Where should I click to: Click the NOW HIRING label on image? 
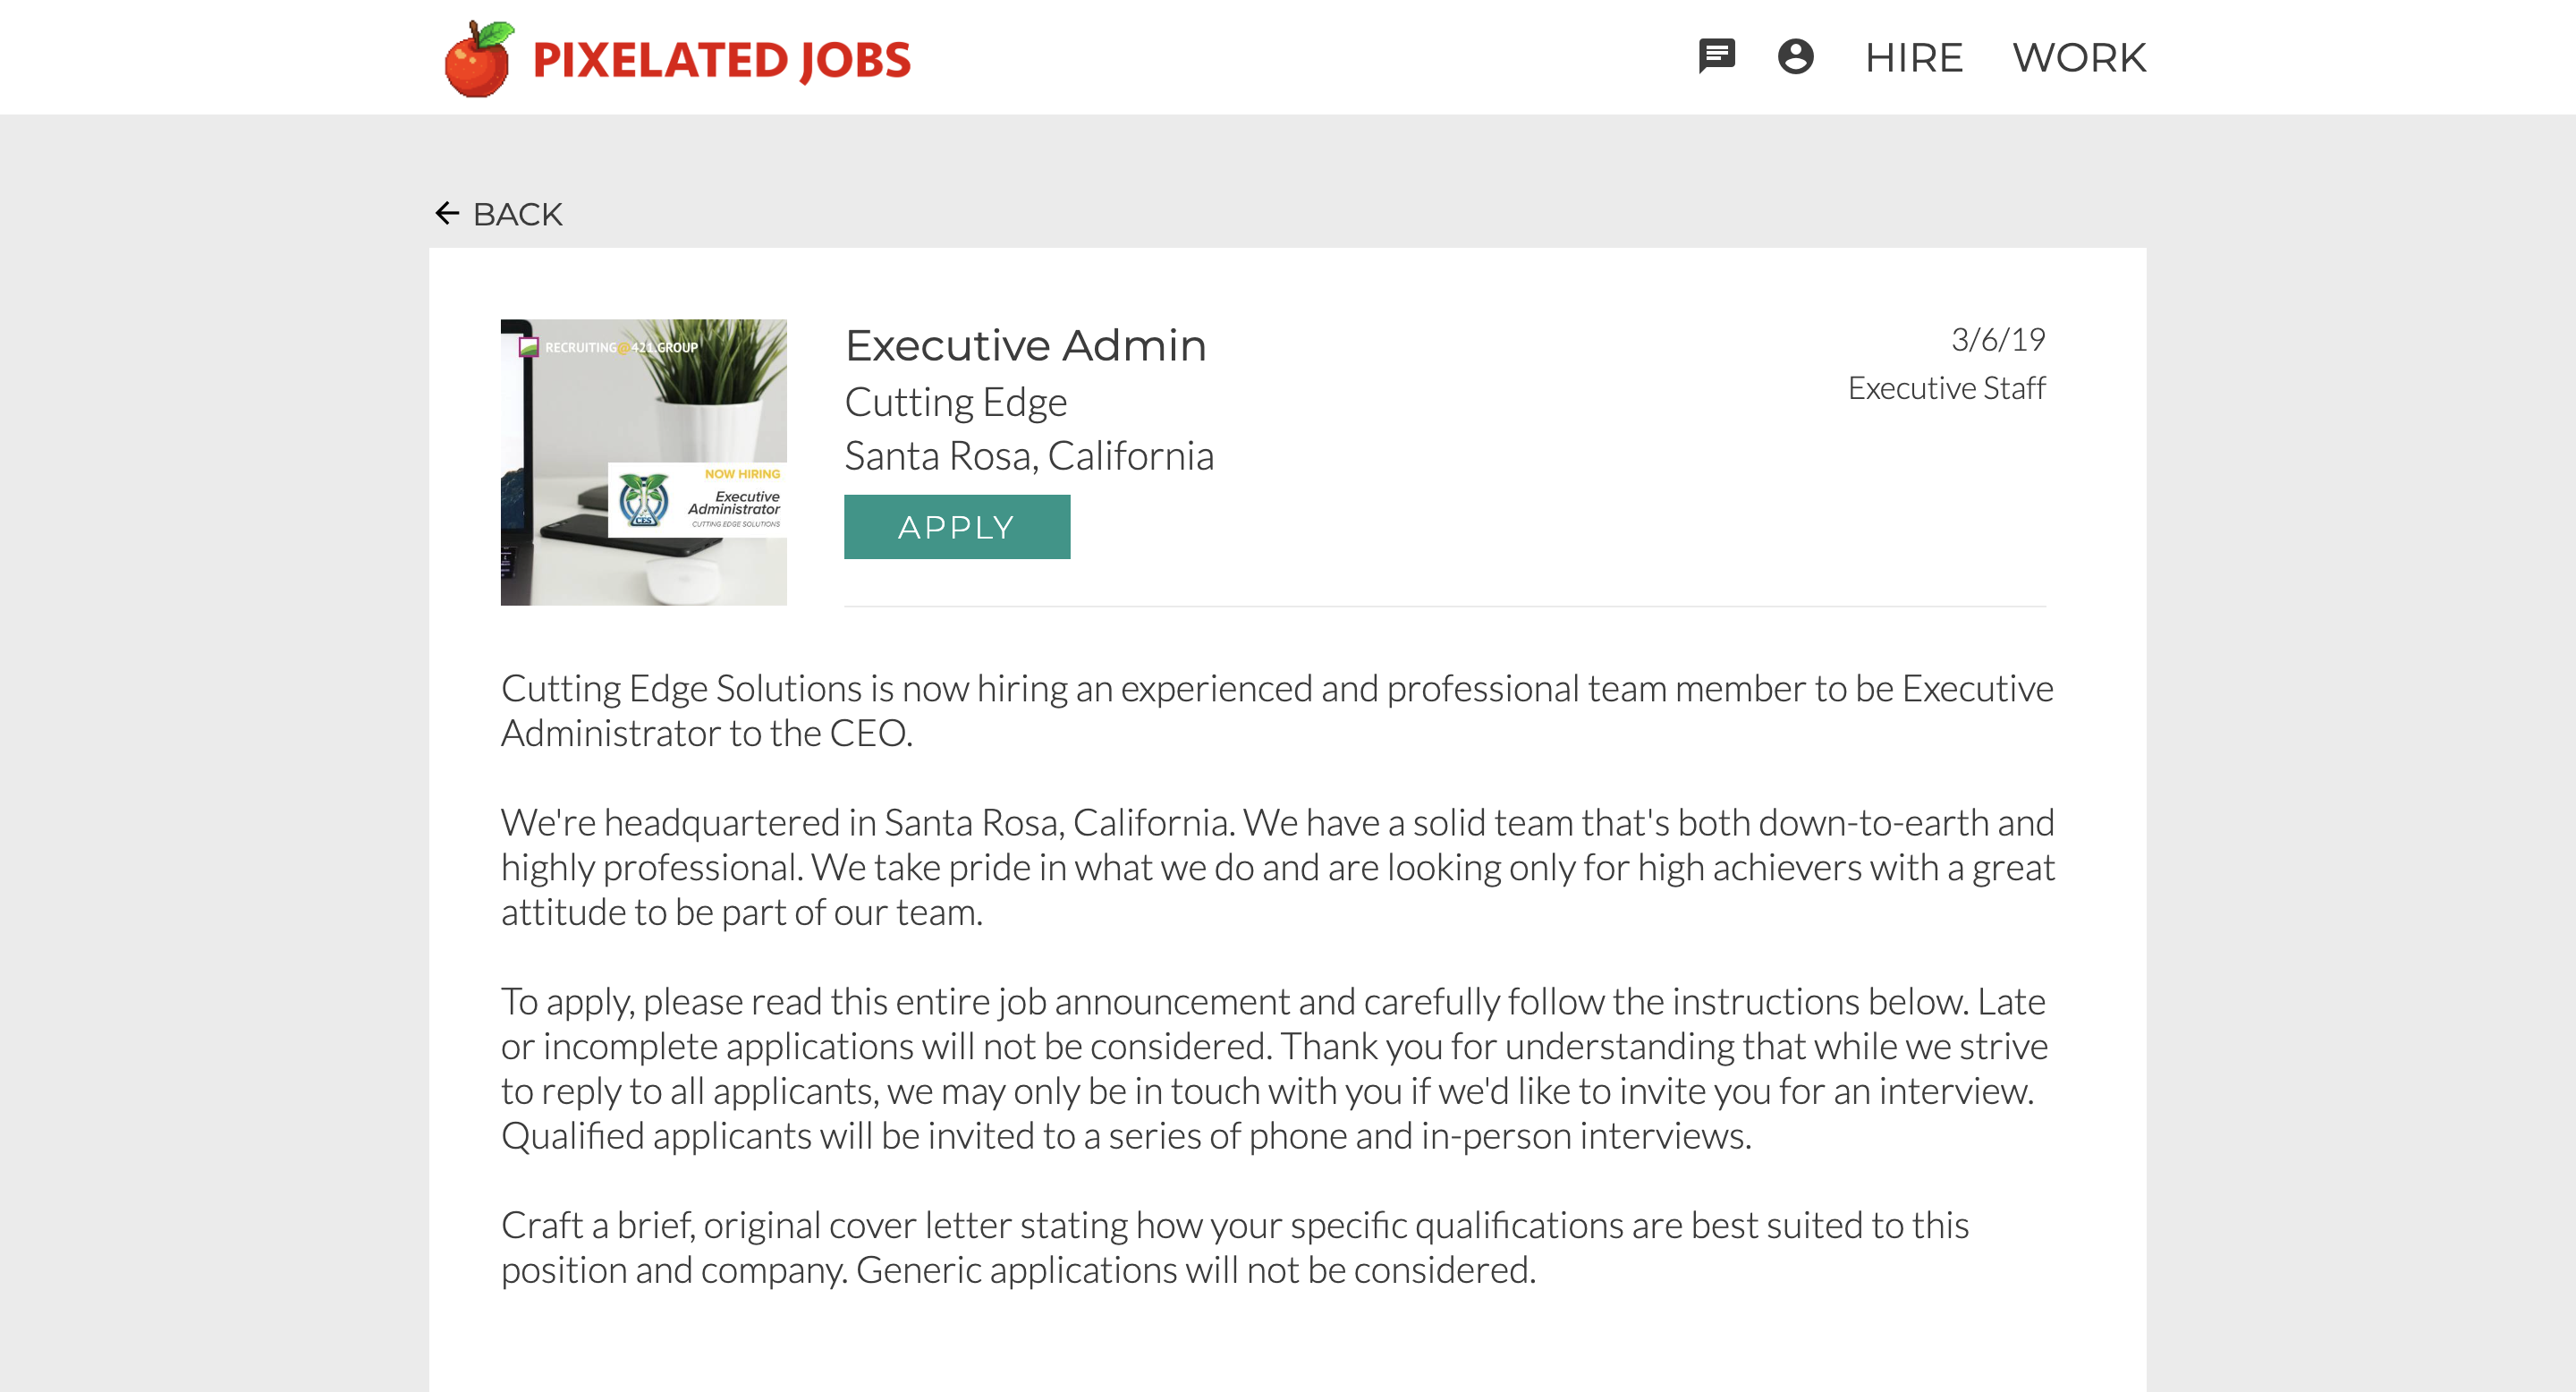coord(741,474)
